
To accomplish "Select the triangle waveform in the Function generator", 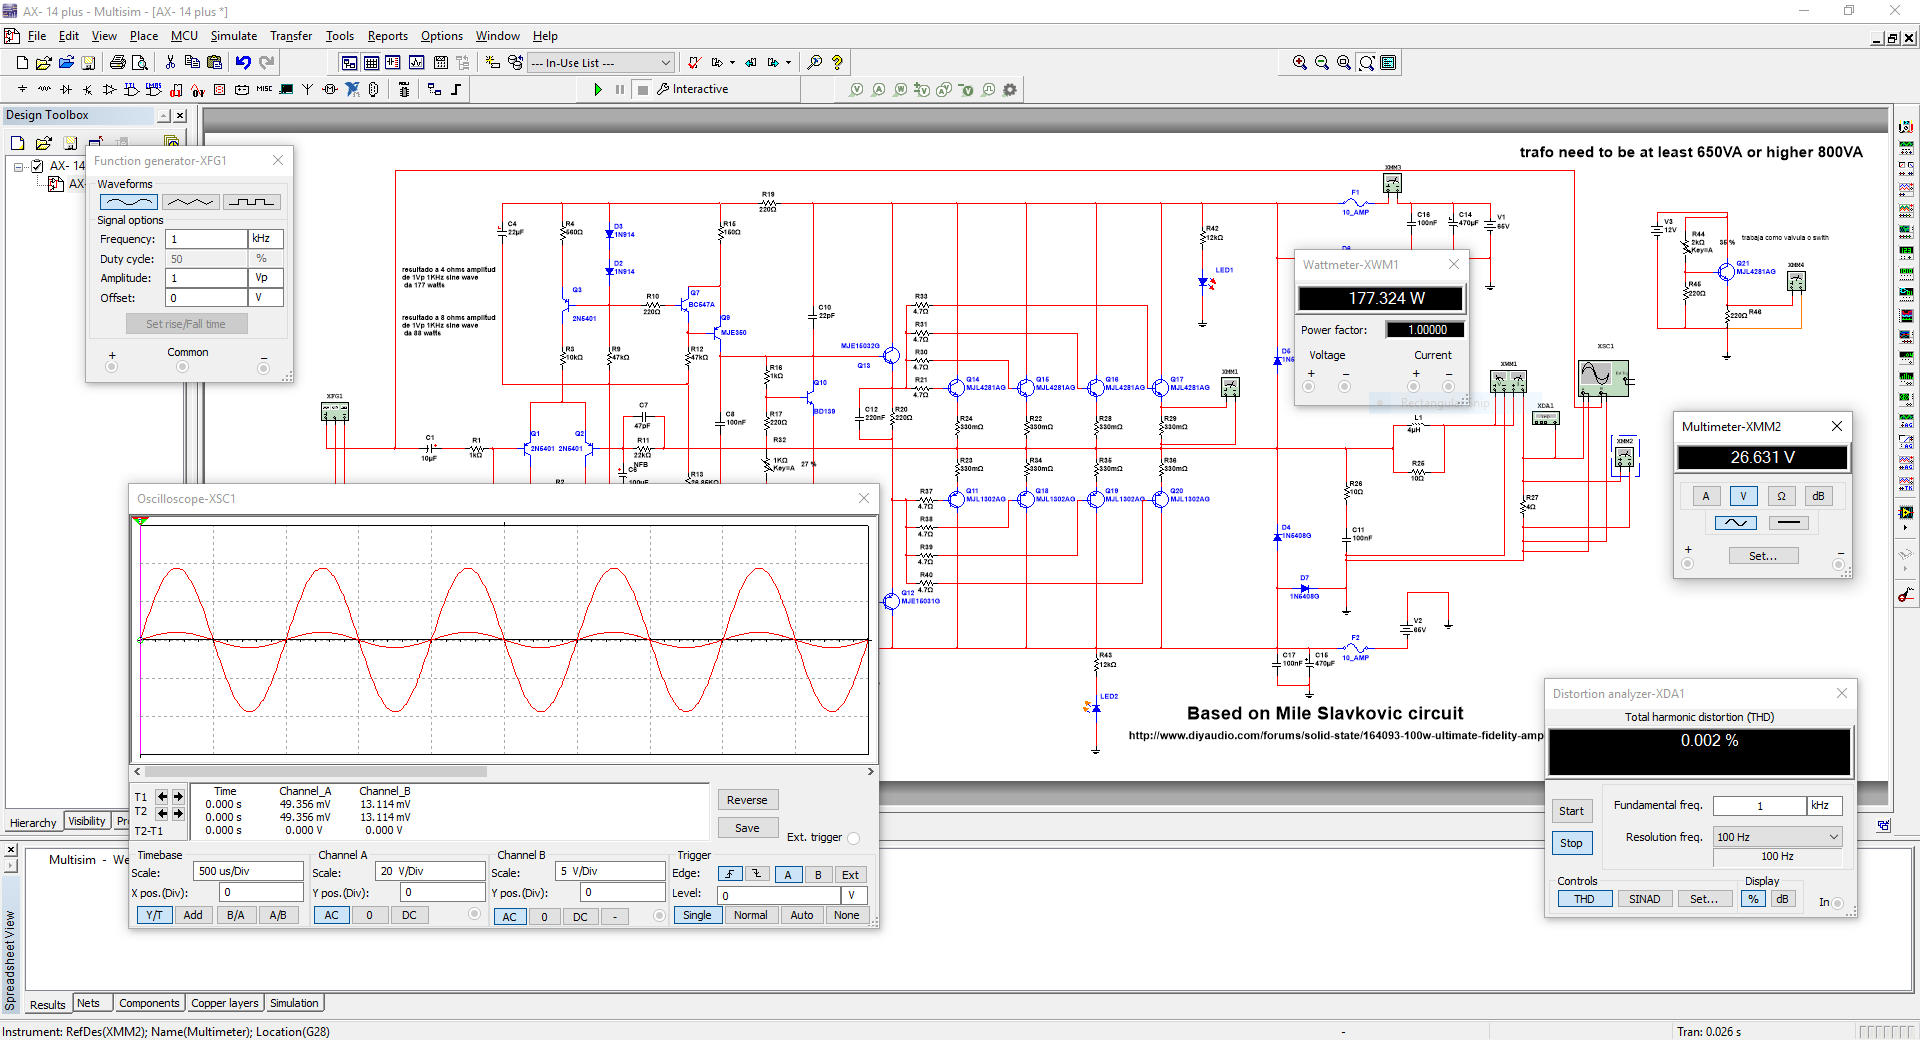I will 190,202.
